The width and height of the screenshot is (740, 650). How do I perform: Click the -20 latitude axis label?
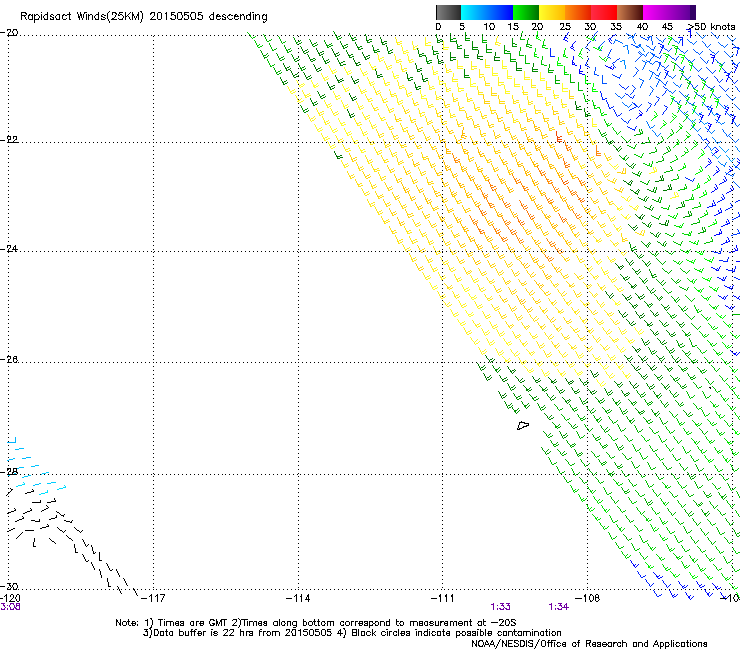[9, 33]
